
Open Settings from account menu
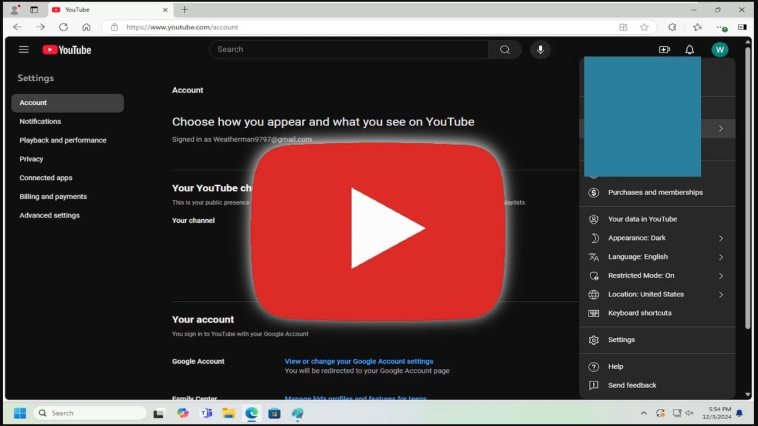(657, 340)
